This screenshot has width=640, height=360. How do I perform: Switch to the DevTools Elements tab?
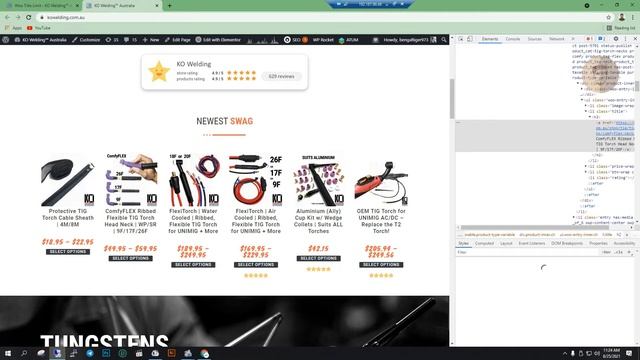[x=490, y=39]
